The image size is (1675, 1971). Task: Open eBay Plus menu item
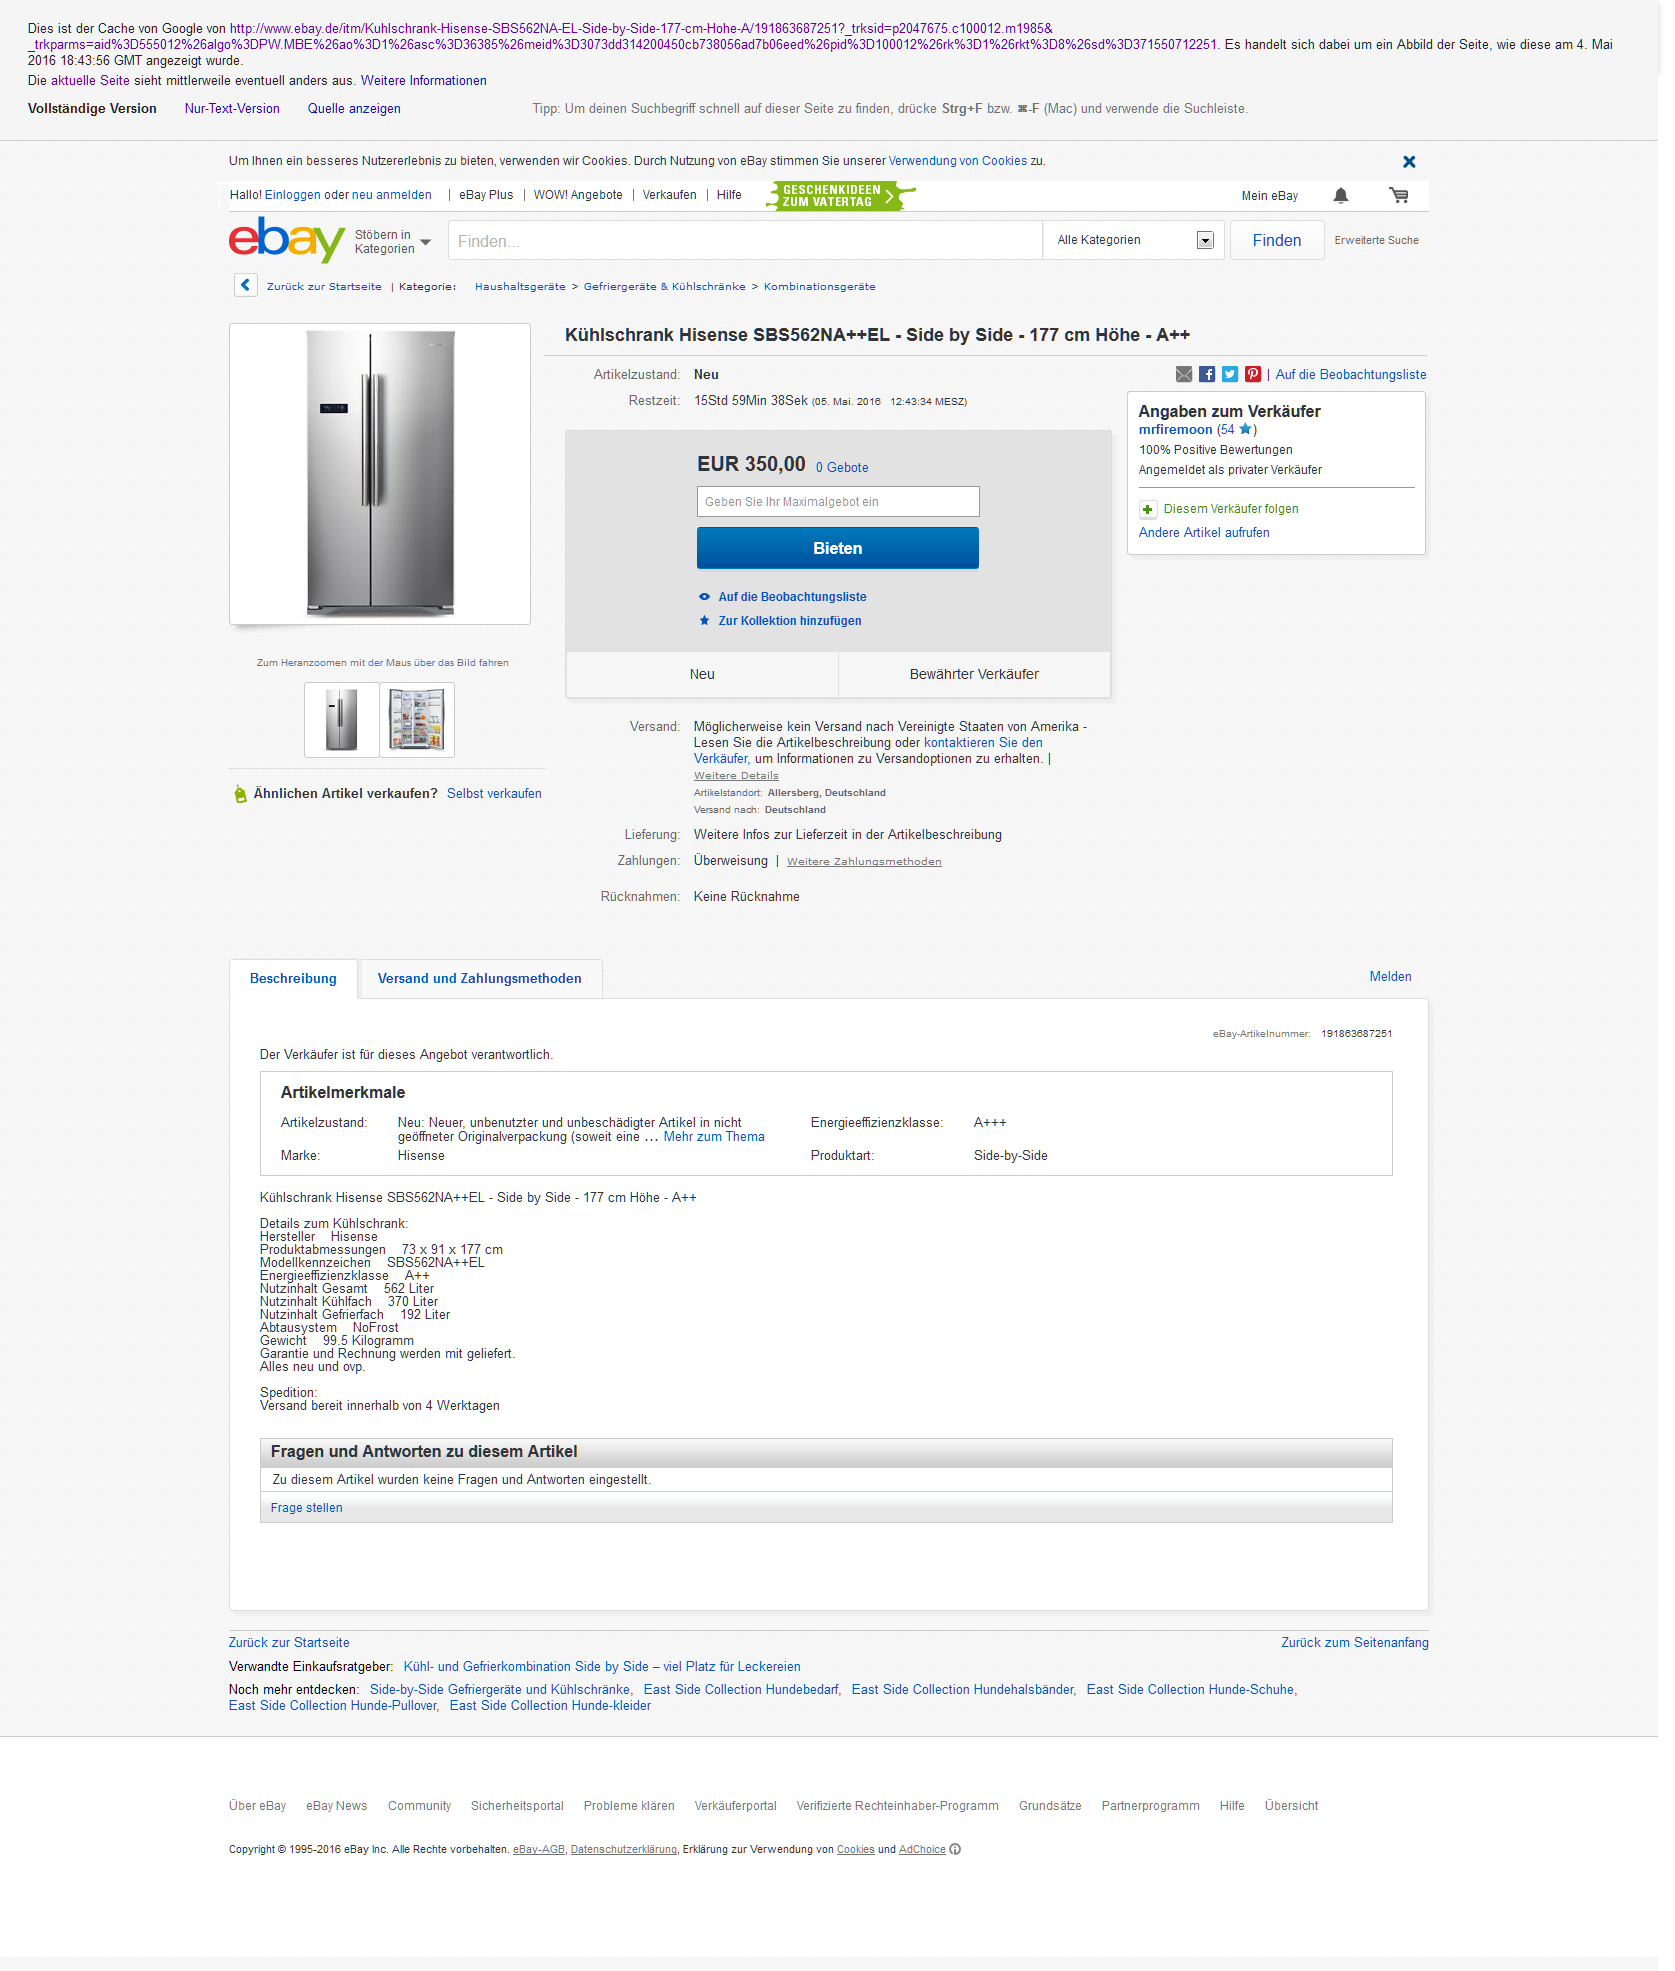(486, 196)
